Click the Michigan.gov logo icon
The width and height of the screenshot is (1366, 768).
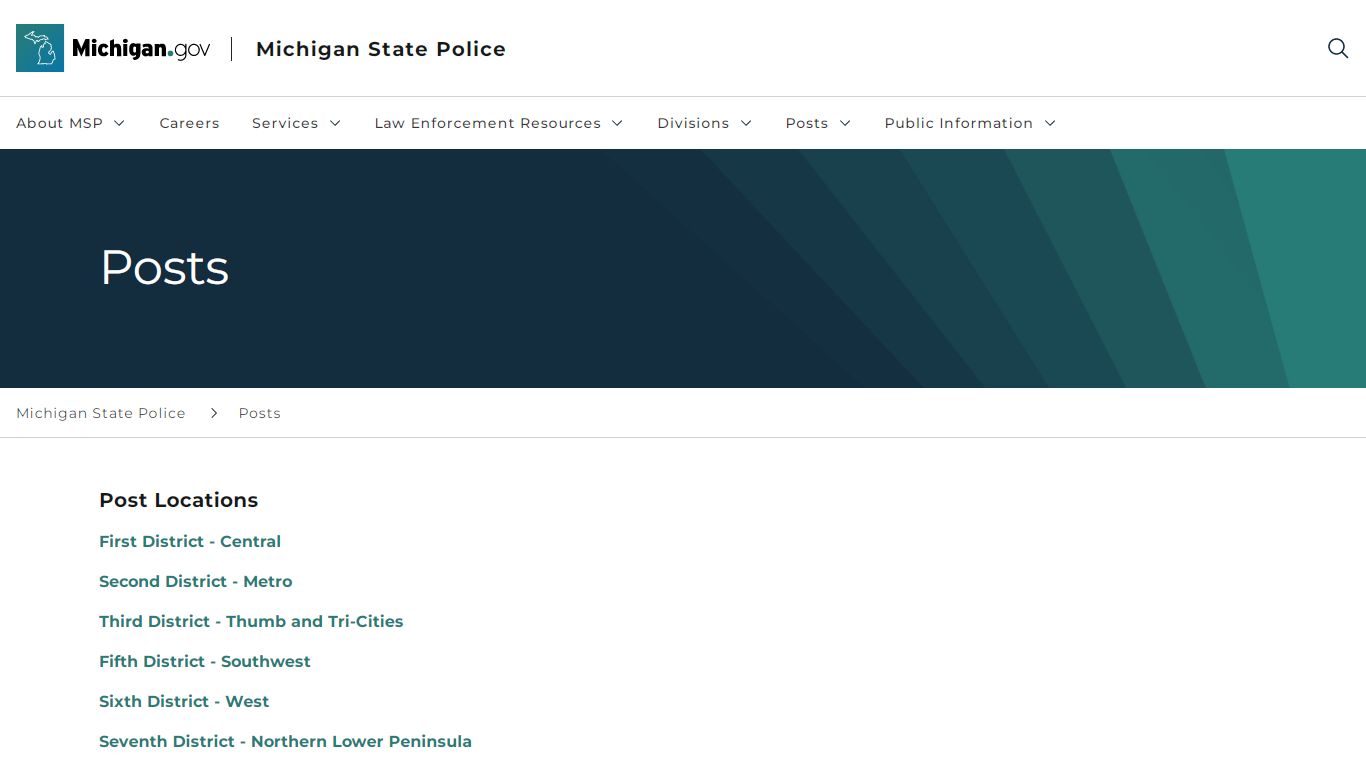click(40, 48)
